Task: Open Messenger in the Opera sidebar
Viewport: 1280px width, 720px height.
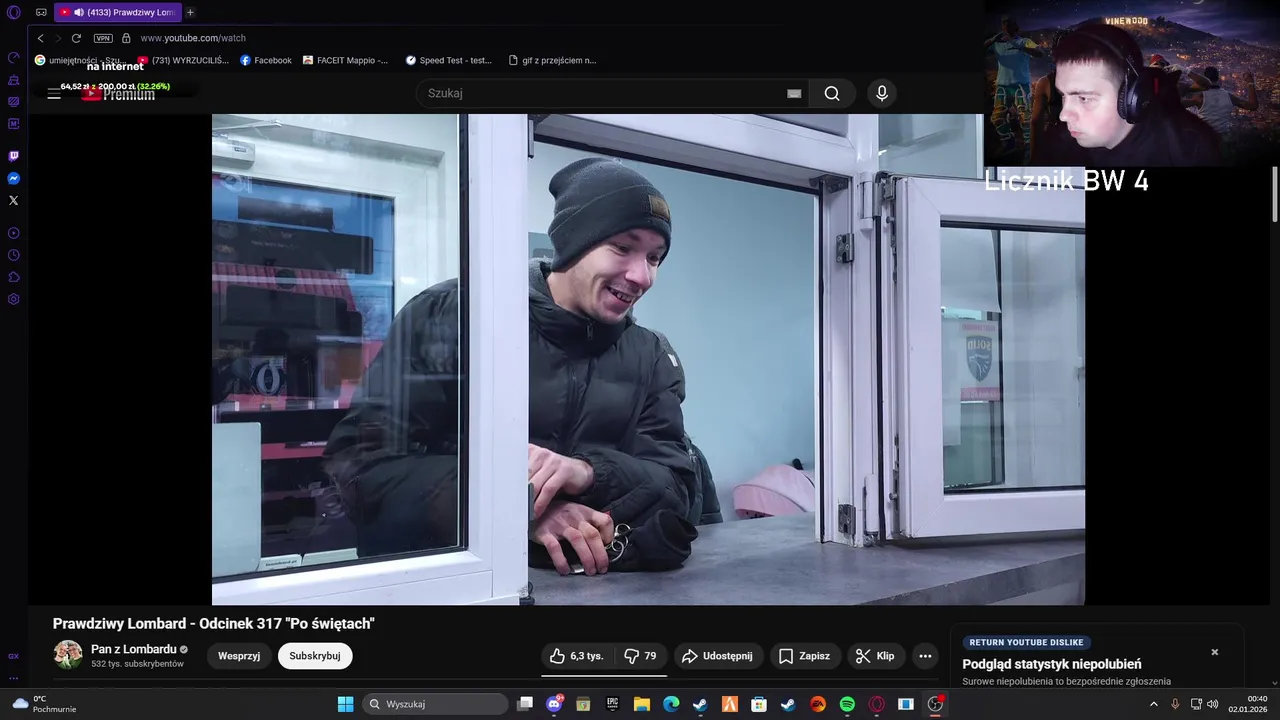Action: pyautogui.click(x=14, y=178)
